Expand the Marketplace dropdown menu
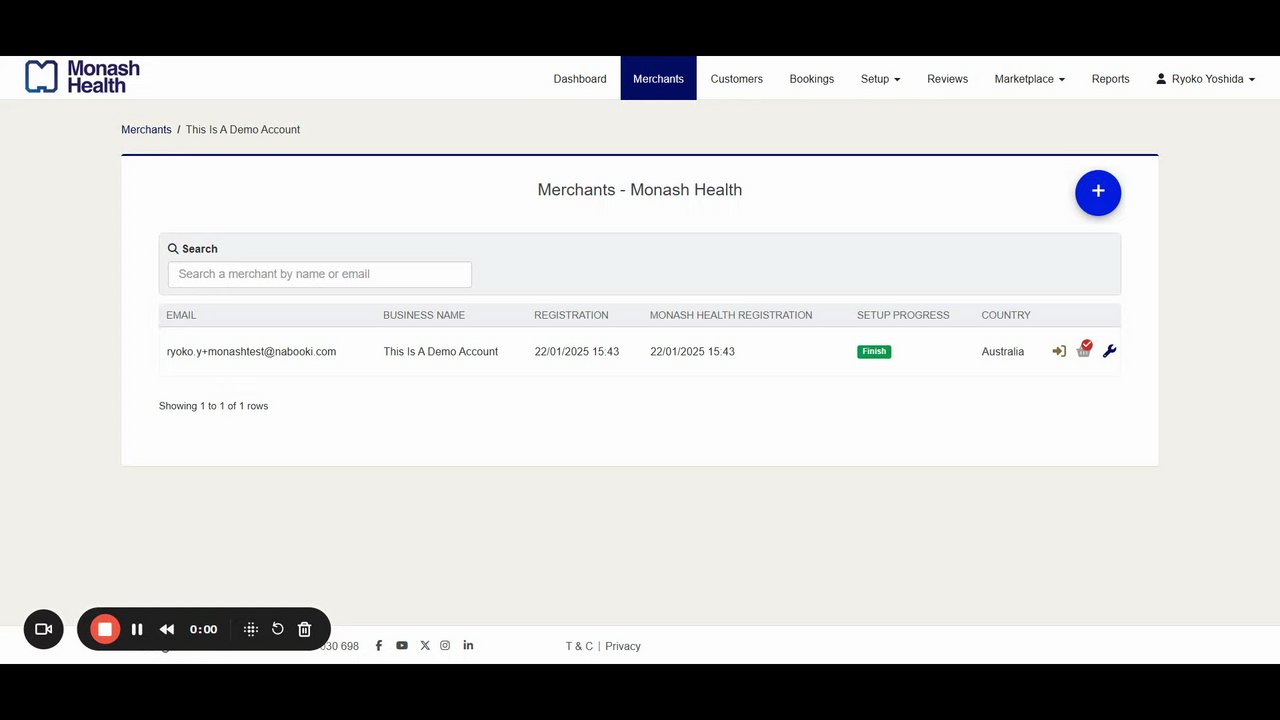Viewport: 1280px width, 720px height. 1029,78
